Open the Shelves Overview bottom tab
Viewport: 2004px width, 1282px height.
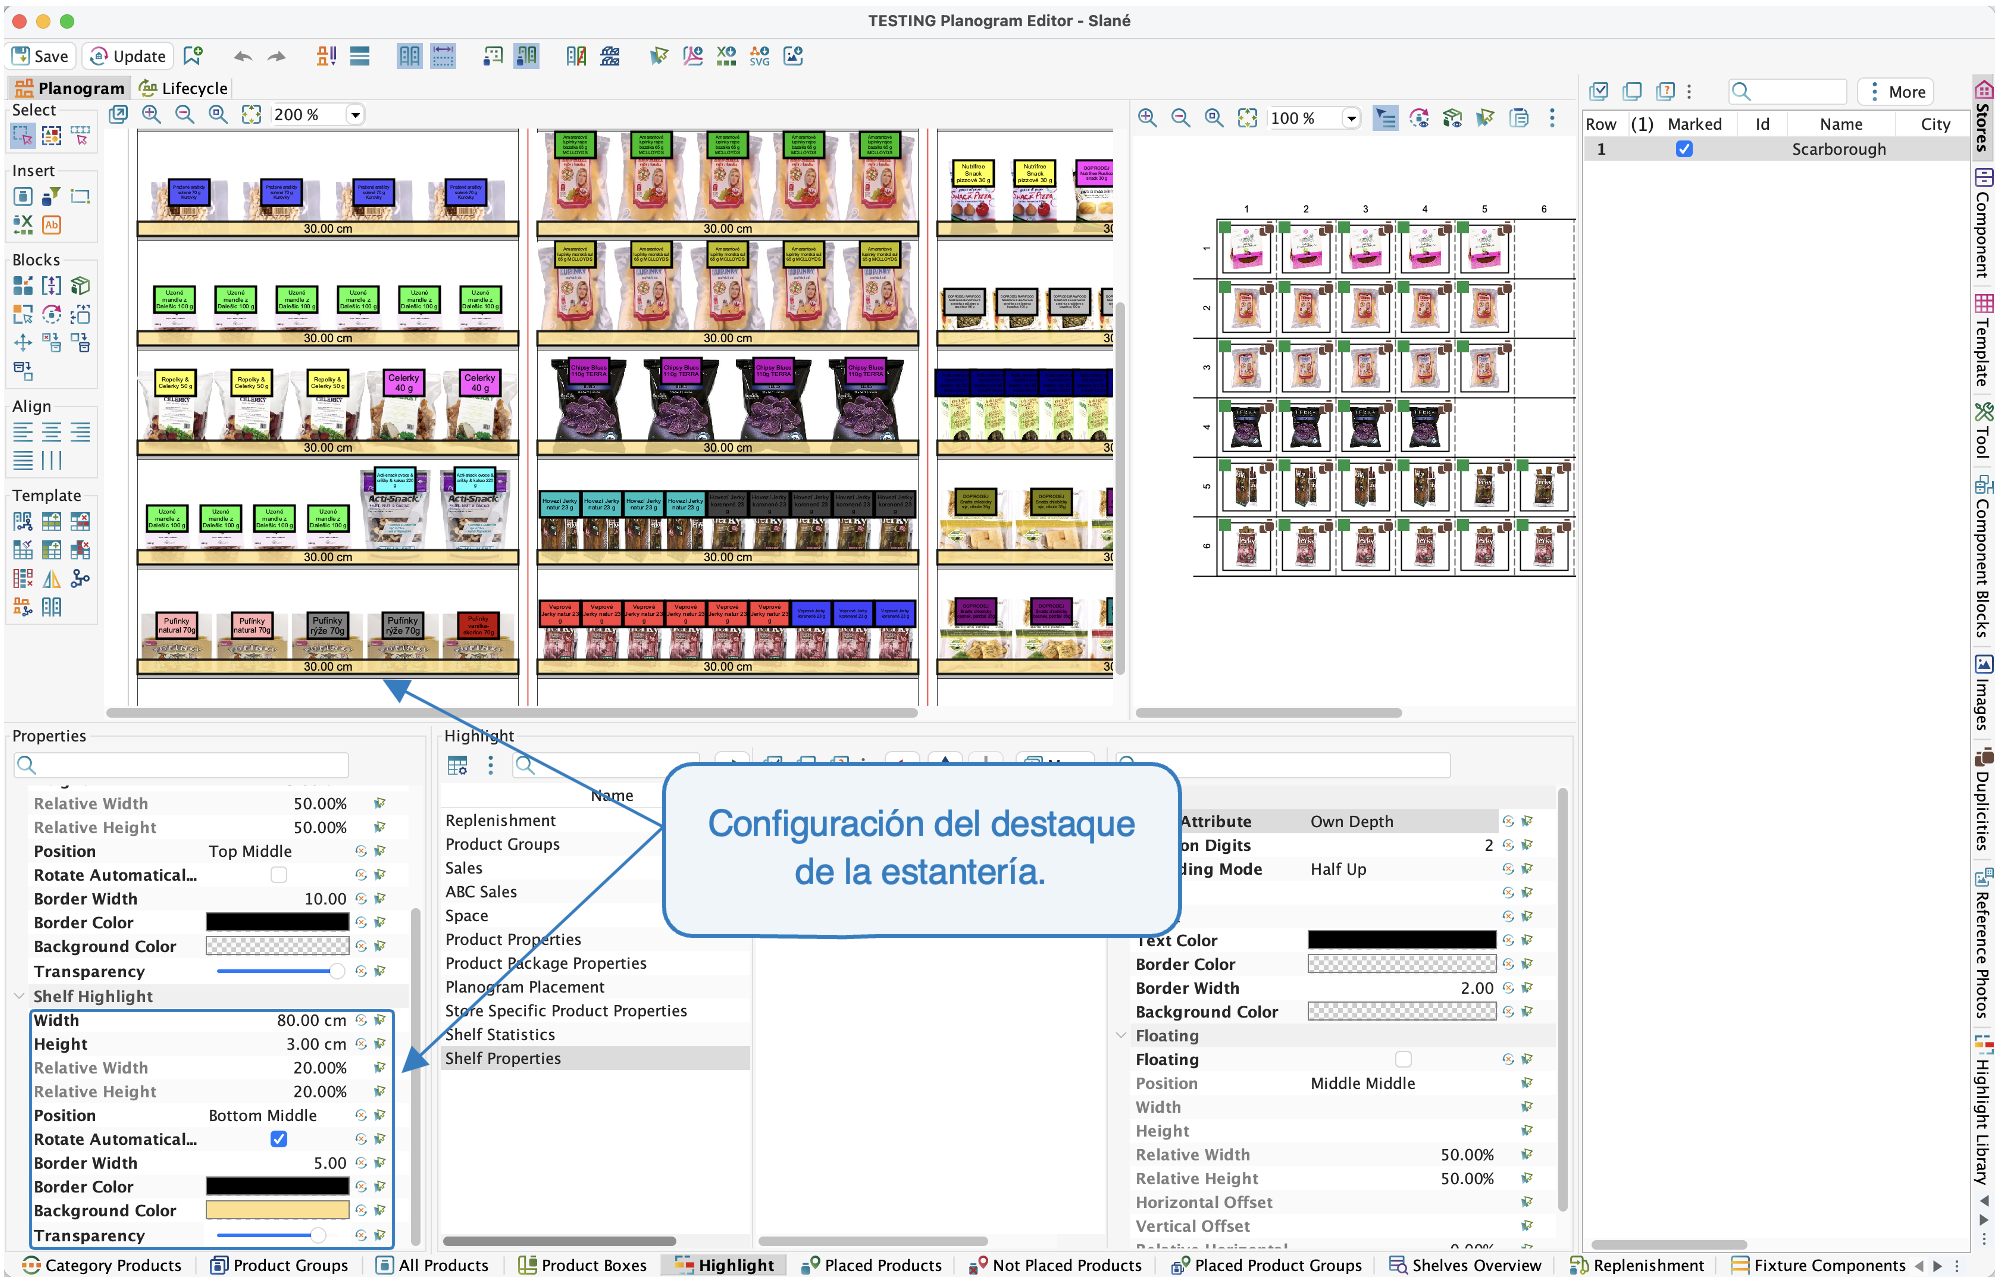point(1465,1265)
